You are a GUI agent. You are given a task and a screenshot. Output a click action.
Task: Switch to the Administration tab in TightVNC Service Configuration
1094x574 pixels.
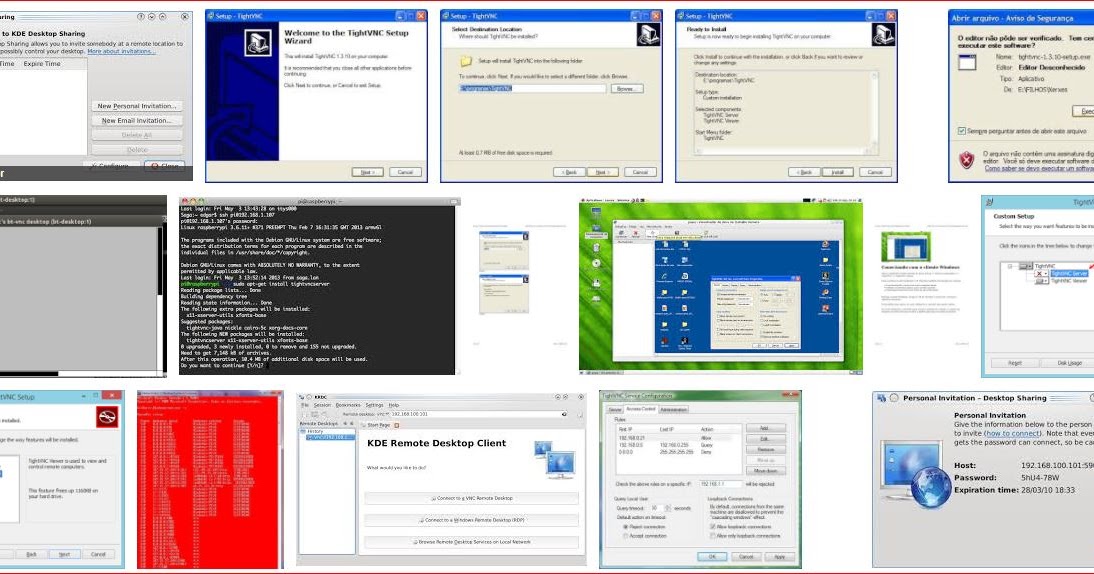click(674, 409)
